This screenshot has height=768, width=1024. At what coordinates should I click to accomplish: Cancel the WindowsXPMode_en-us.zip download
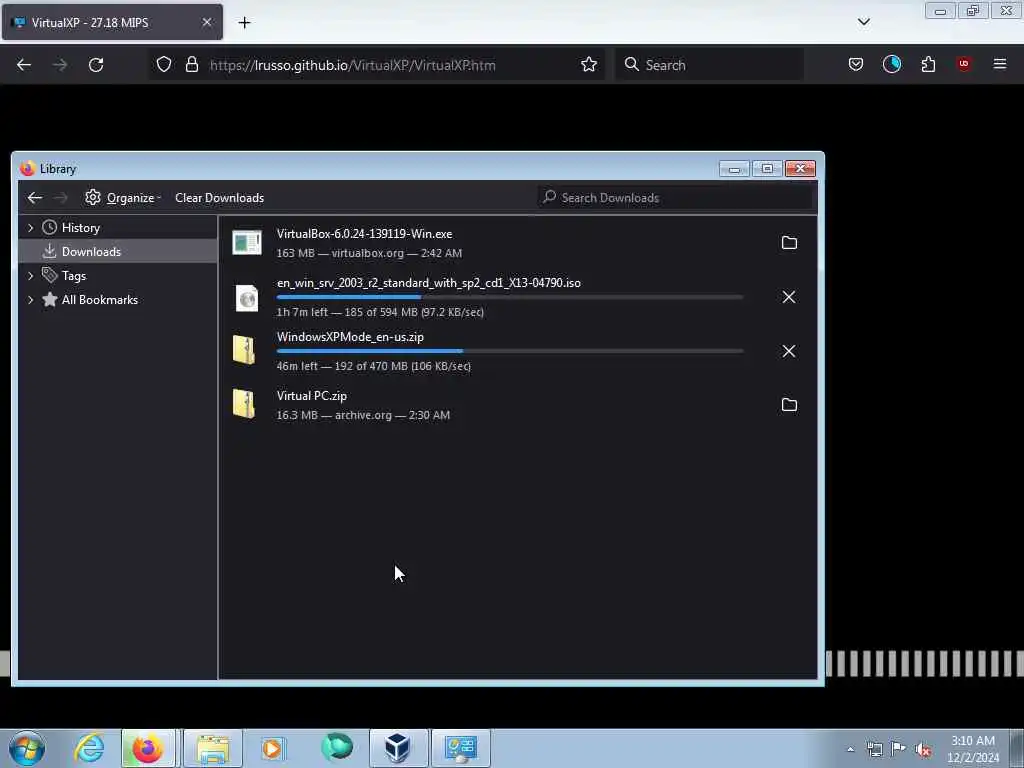(789, 351)
